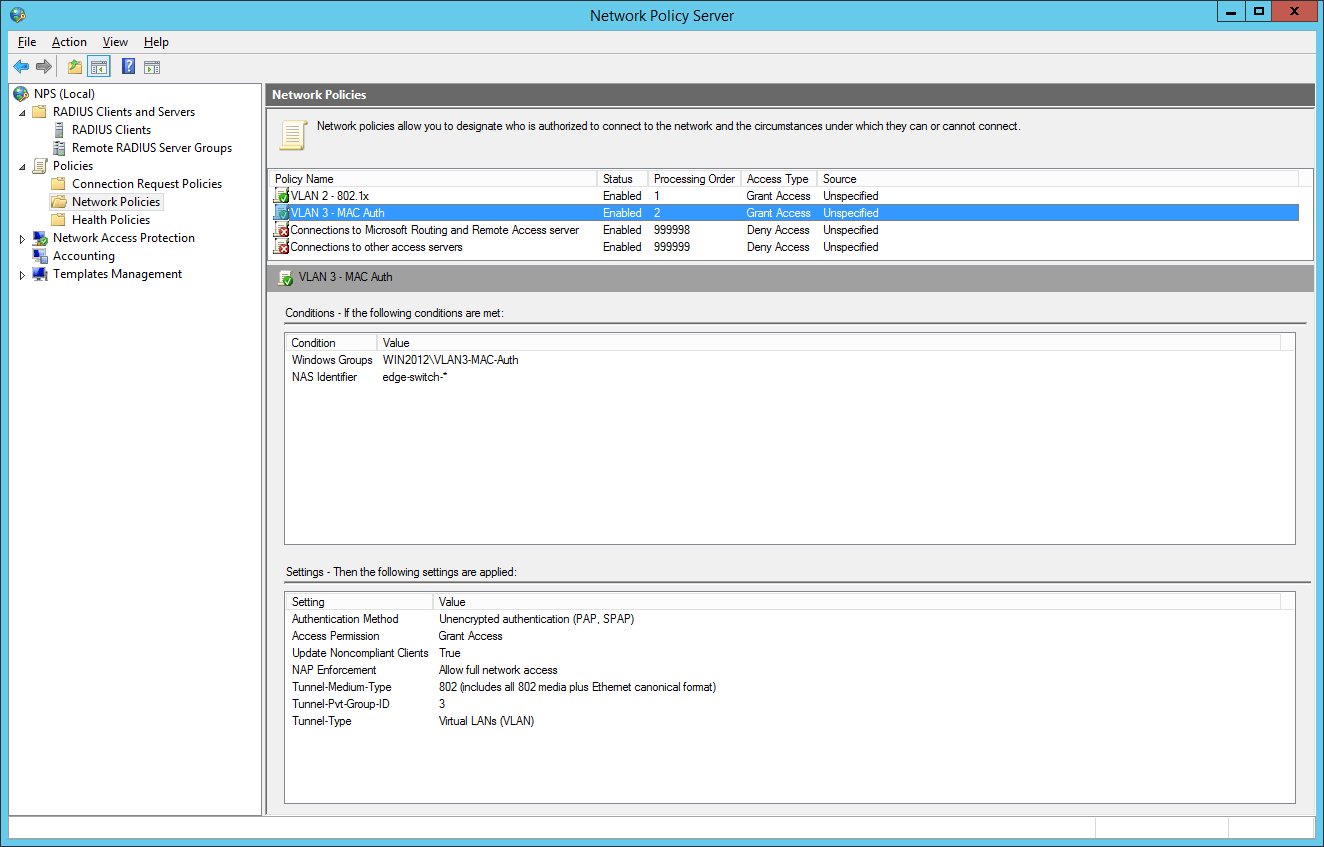
Task: Click the Back navigation arrow
Action: point(21,66)
